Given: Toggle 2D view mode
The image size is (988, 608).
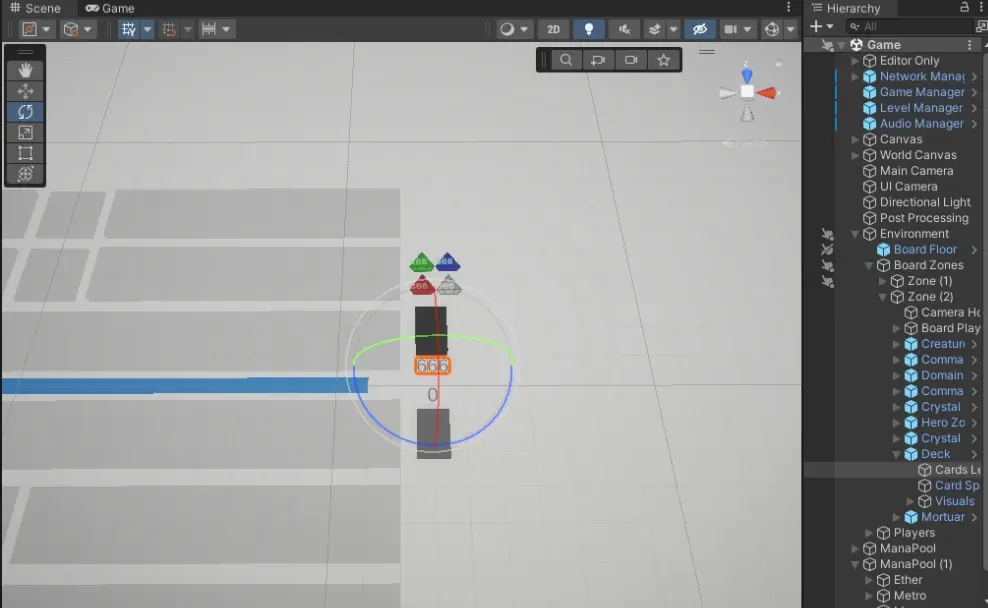Looking at the screenshot, I should 553,29.
